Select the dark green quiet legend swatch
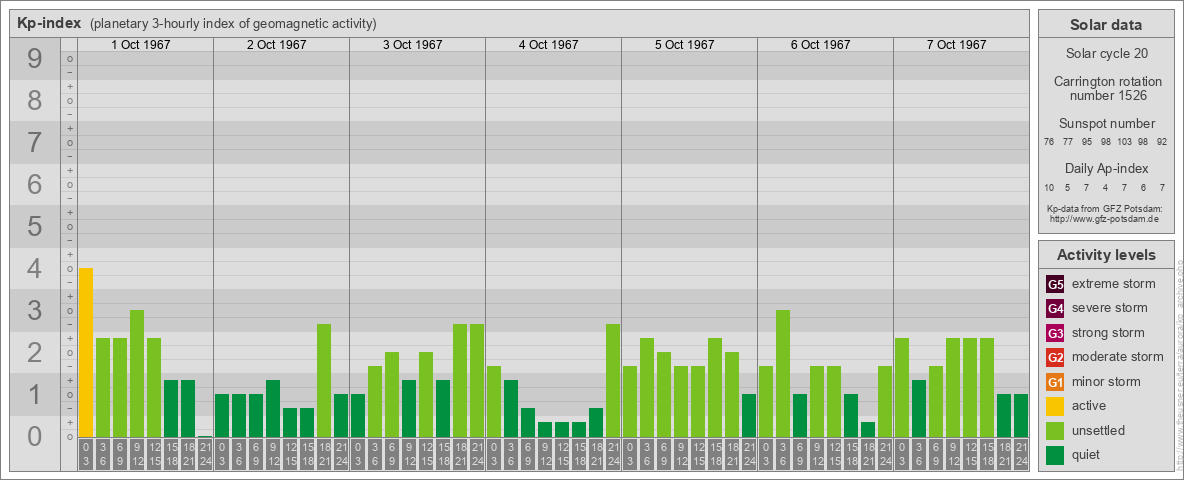 pyautogui.click(x=1055, y=455)
